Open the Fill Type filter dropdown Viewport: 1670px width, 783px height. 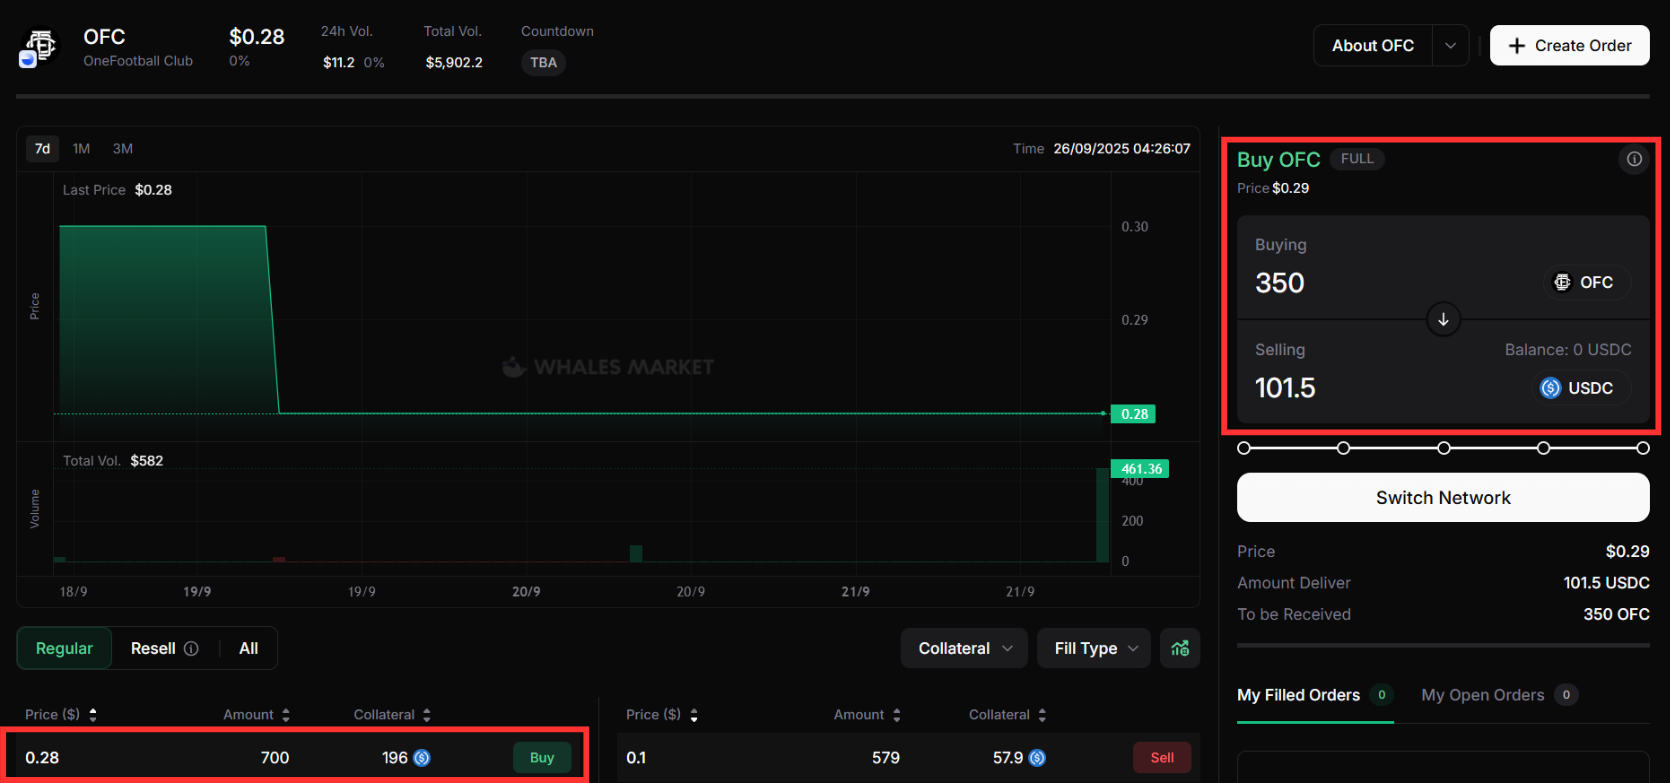pyautogui.click(x=1095, y=649)
